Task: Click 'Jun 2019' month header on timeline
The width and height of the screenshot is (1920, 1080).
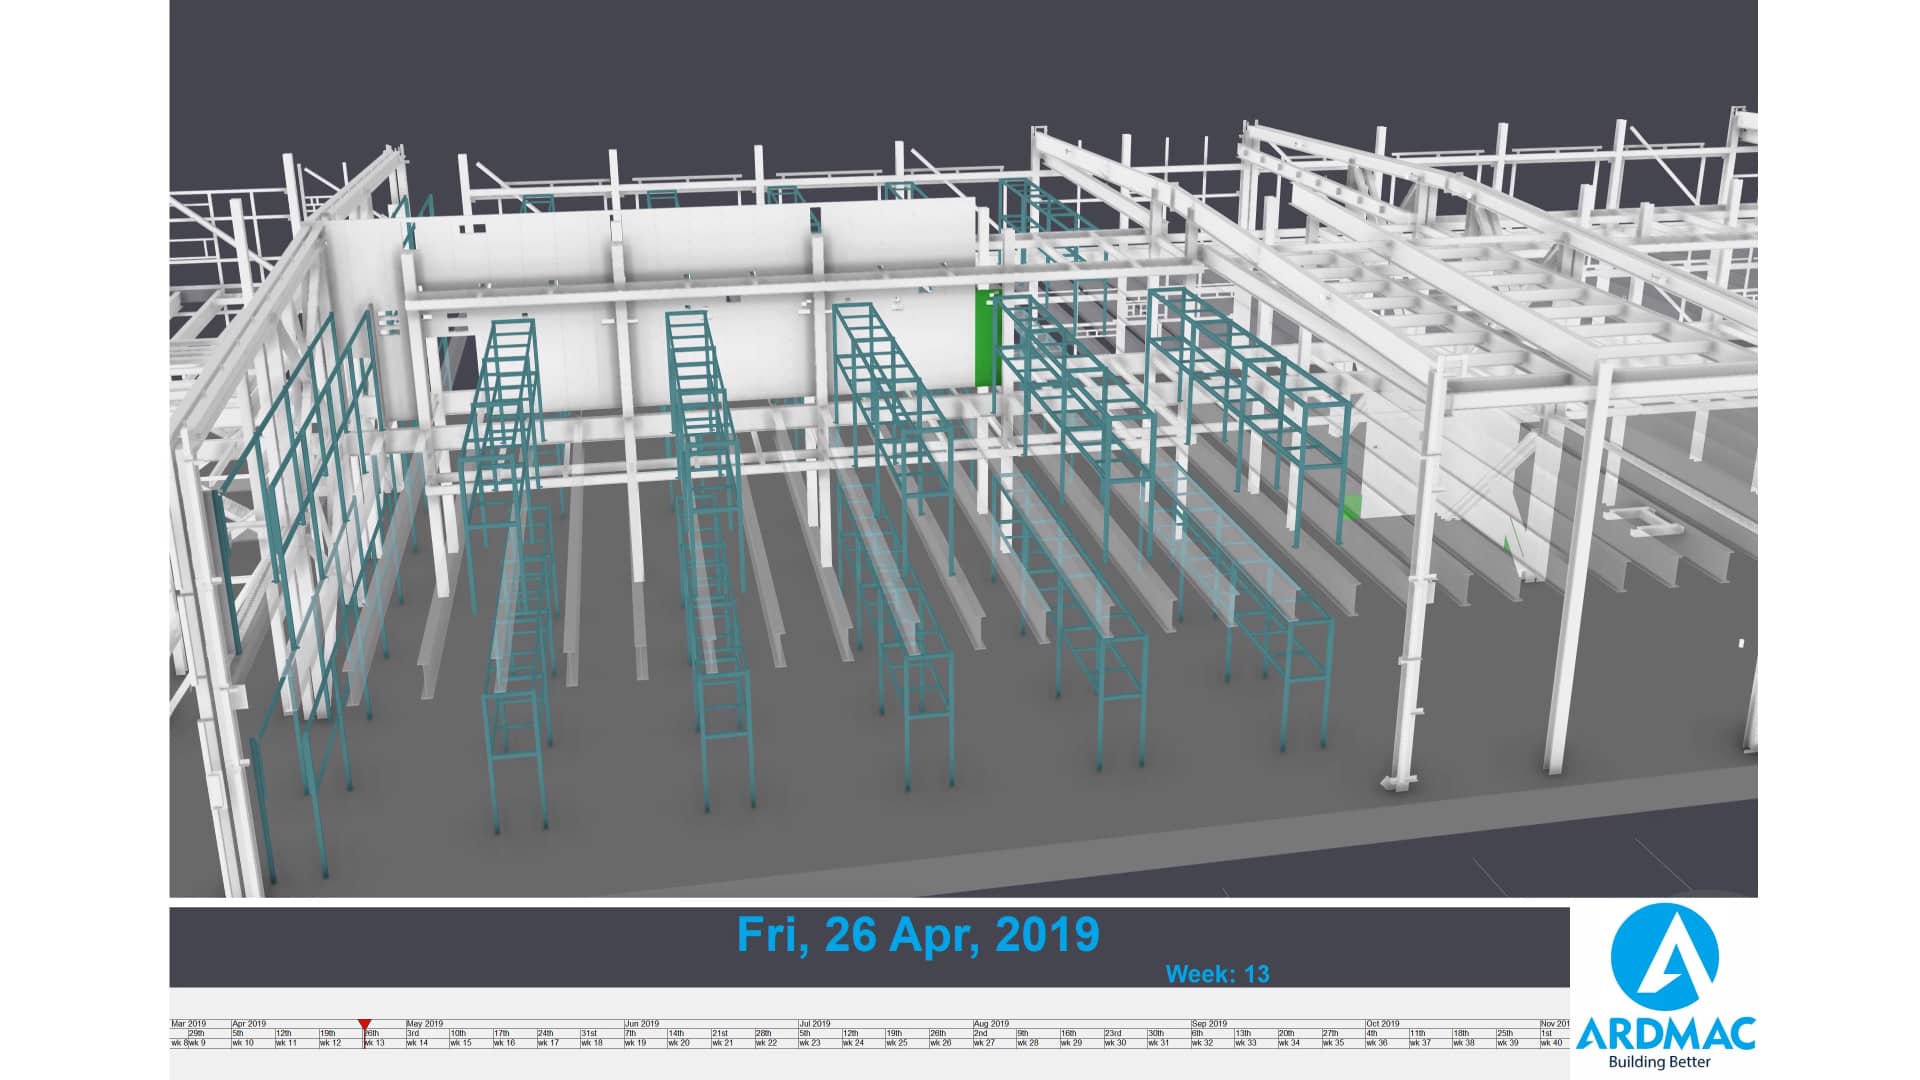Action: click(642, 1024)
